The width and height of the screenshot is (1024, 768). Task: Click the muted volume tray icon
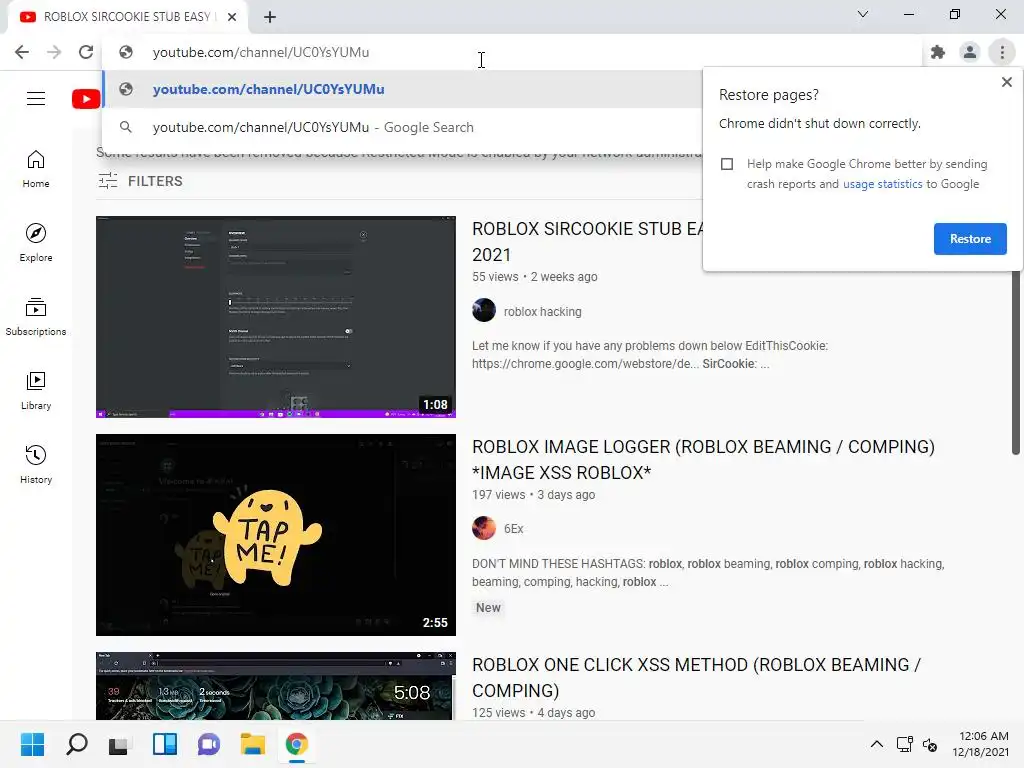point(931,744)
